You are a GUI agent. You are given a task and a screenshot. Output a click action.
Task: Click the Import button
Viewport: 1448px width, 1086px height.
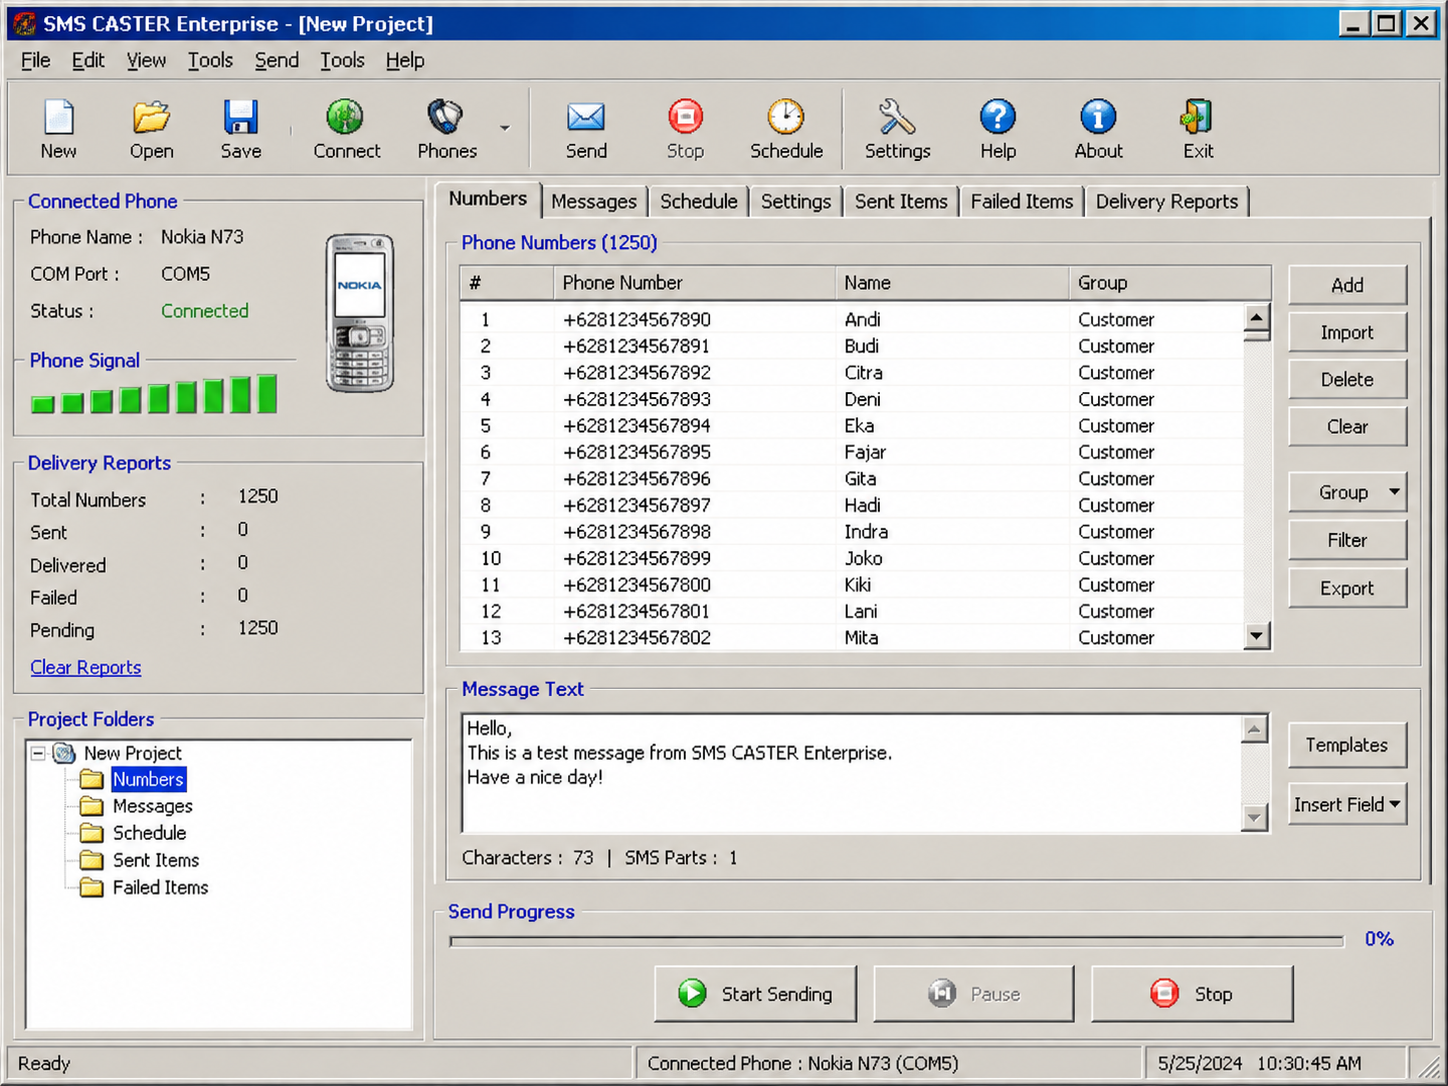(x=1347, y=332)
